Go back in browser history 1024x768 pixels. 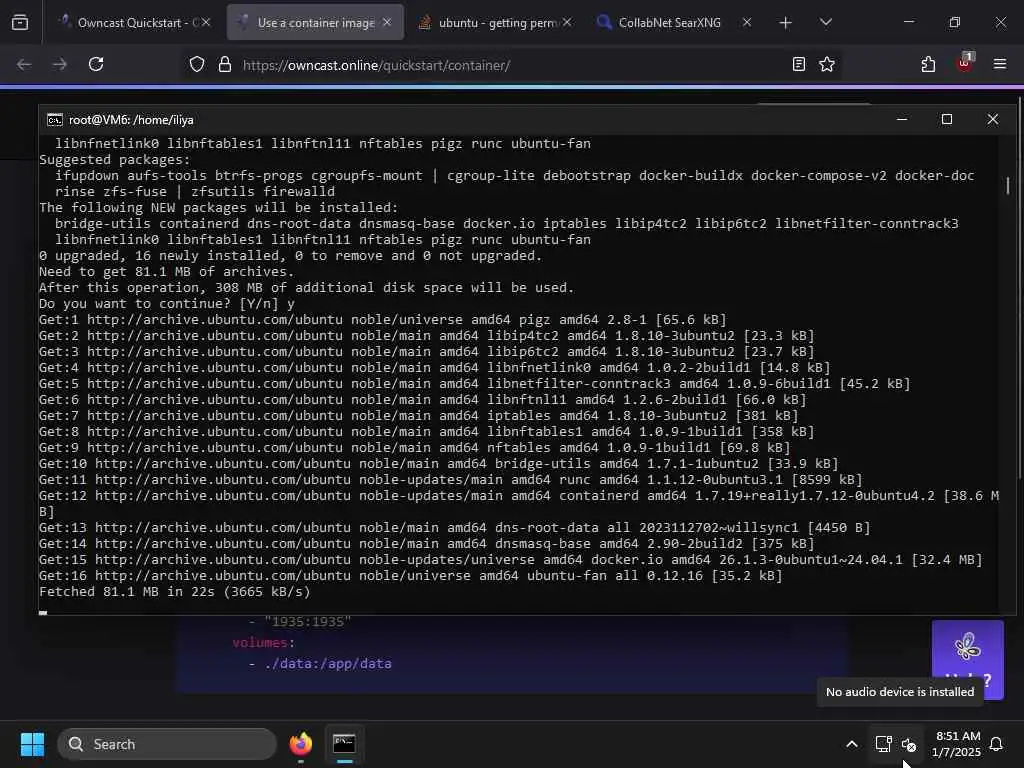tap(24, 65)
